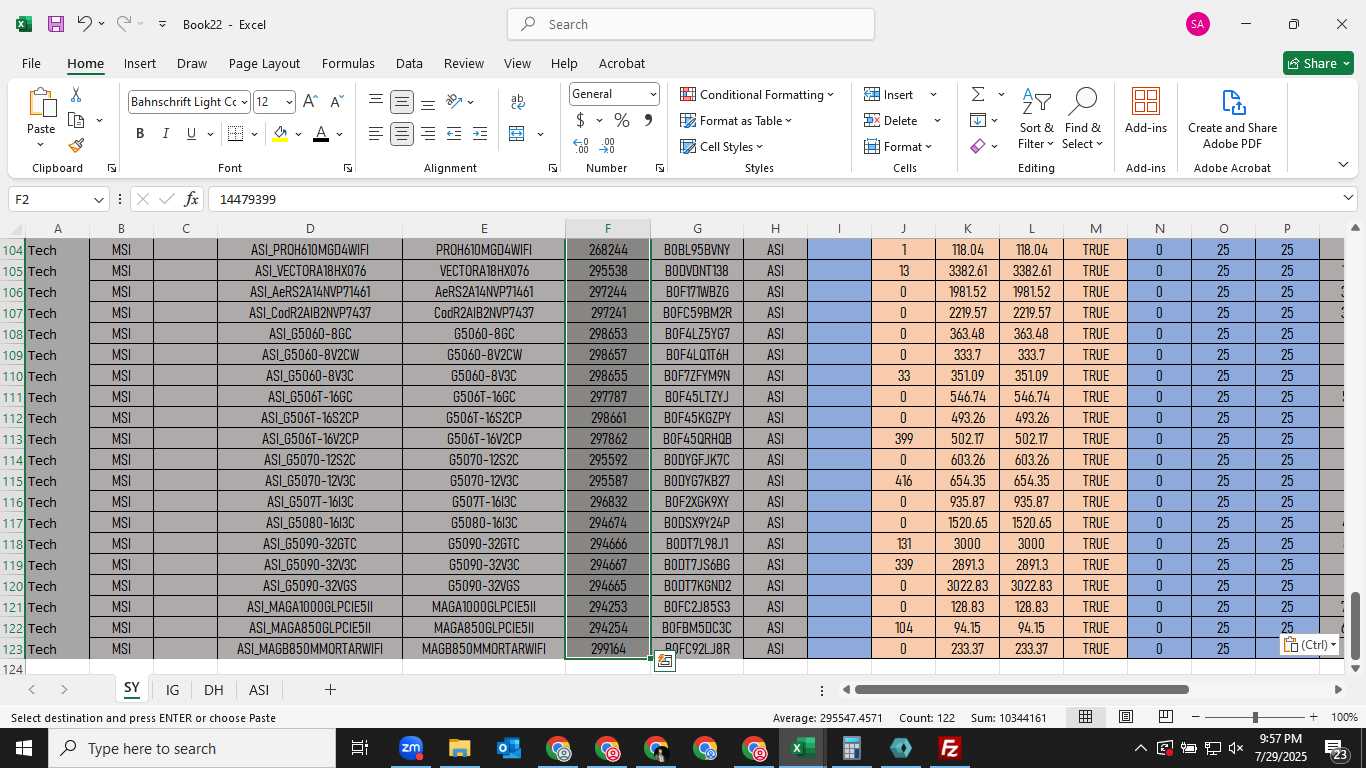Viewport: 1366px width, 768px height.
Task: Click the Increase Indent icon
Action: click(480, 134)
